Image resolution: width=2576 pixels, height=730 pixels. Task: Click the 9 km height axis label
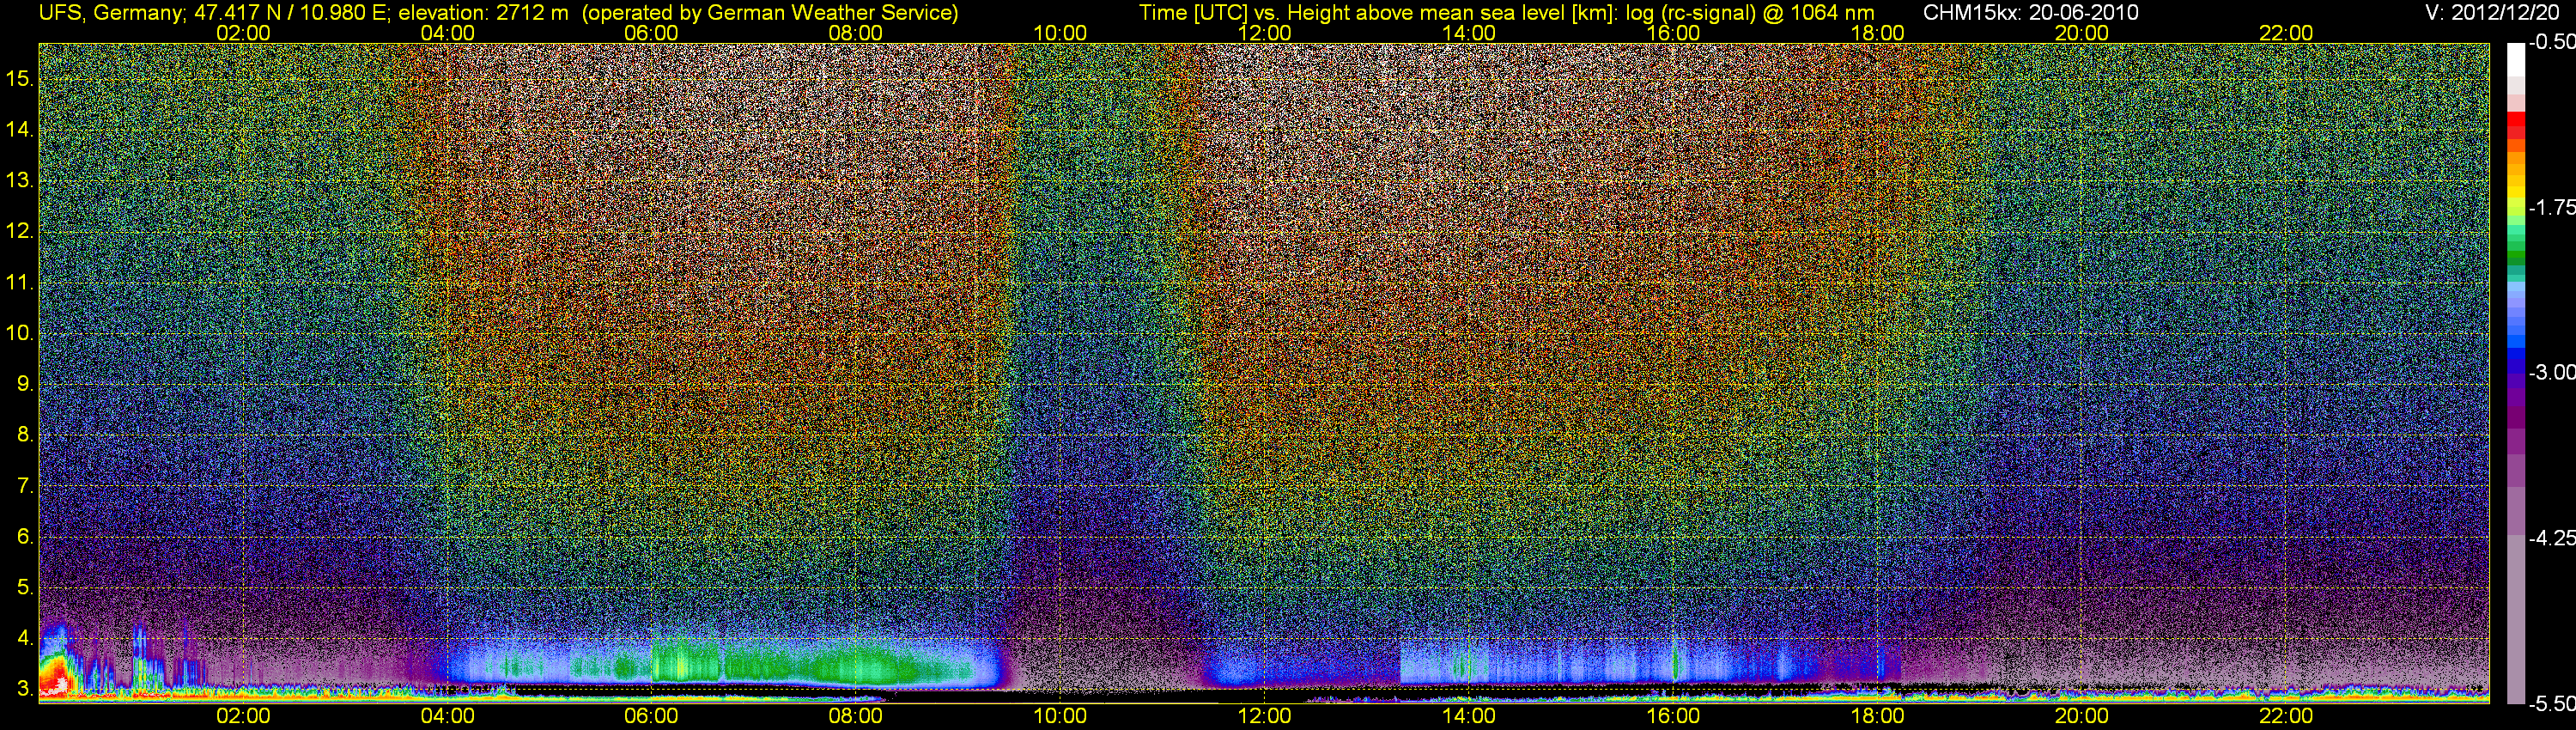pos(24,384)
